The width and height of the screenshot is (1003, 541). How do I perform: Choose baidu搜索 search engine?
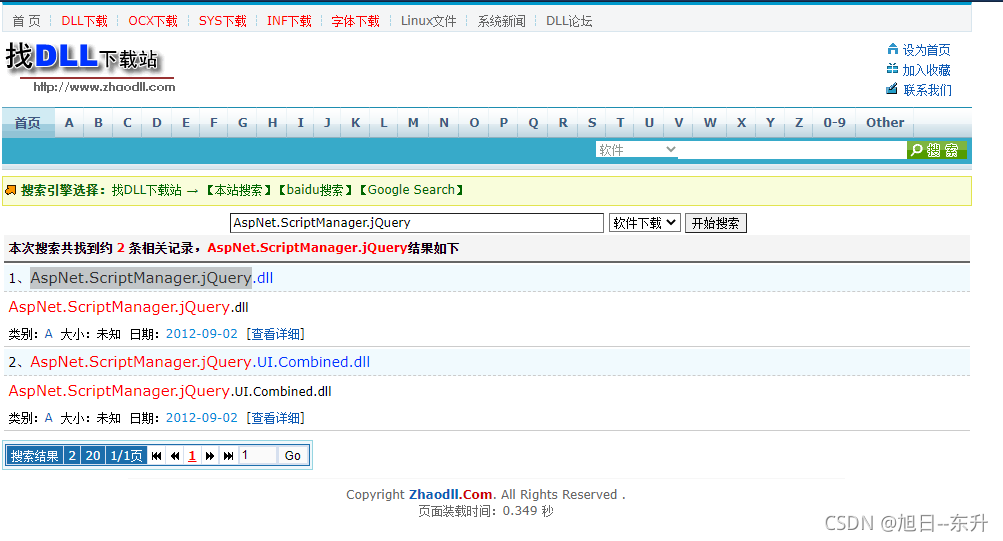pos(316,190)
